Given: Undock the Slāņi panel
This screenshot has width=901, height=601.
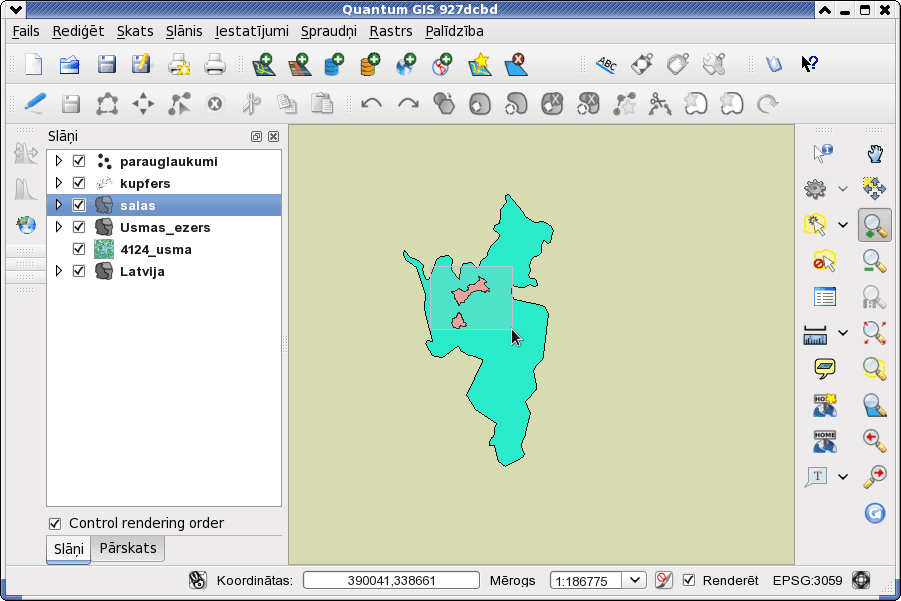Looking at the screenshot, I should pos(256,136).
